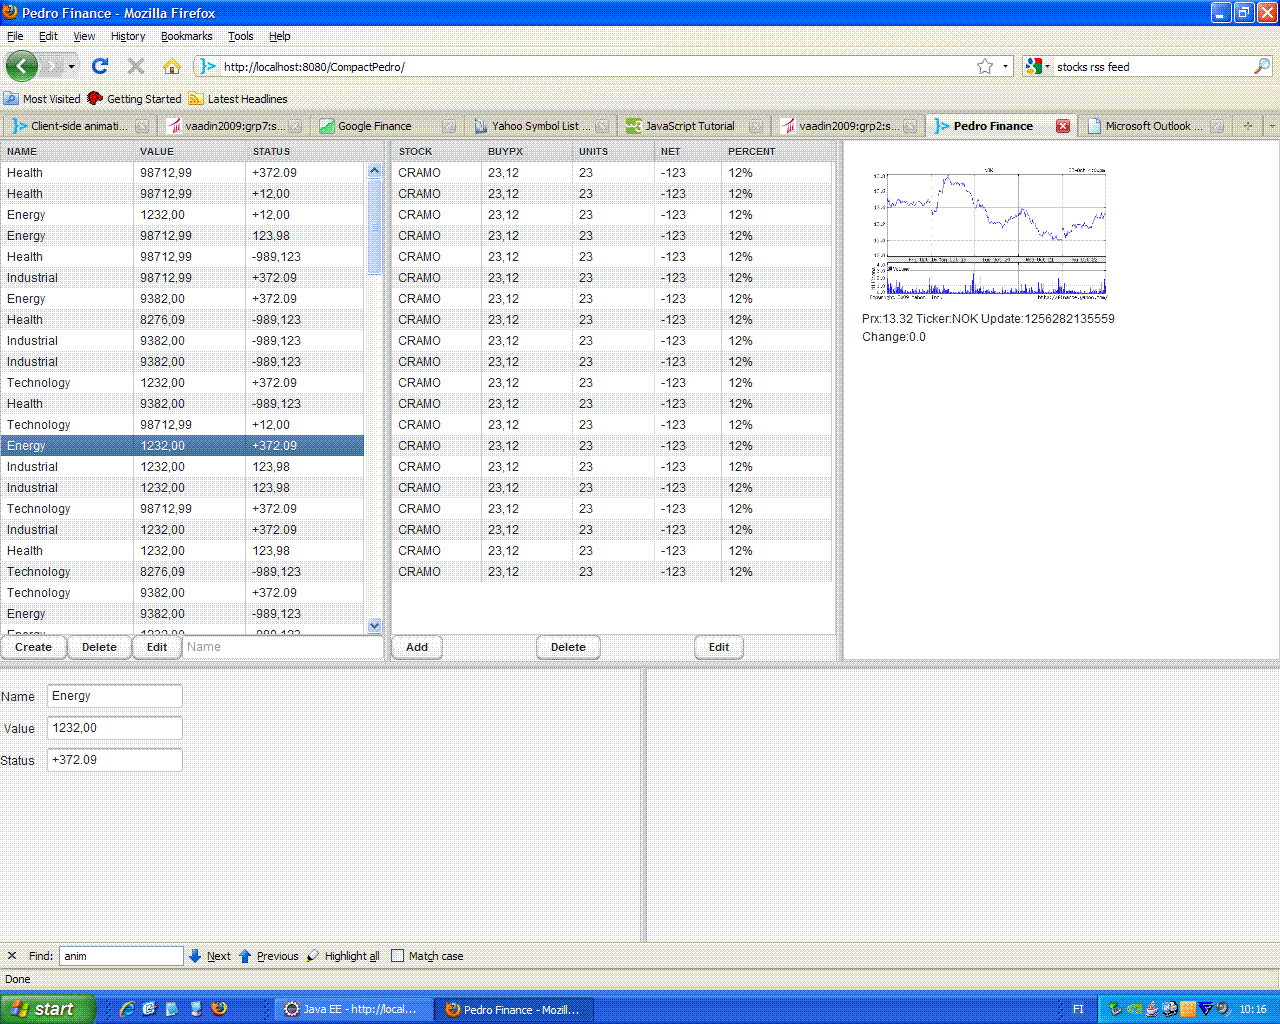1280x1024 pixels.
Task: Click the search magnifier icon
Action: [1262, 66]
